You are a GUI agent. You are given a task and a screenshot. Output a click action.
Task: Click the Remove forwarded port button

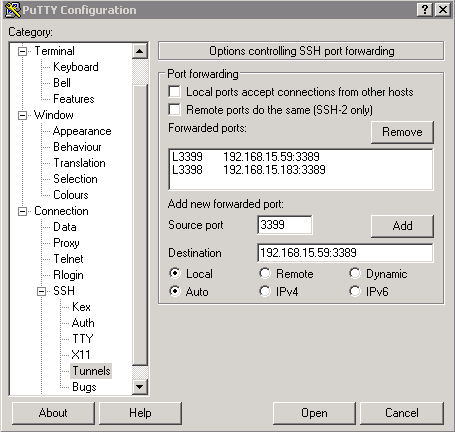pyautogui.click(x=402, y=132)
